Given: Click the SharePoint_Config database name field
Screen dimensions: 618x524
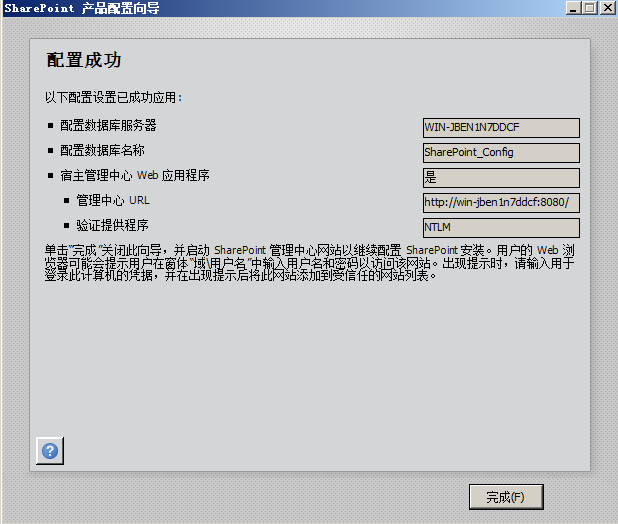Looking at the screenshot, I should point(501,152).
